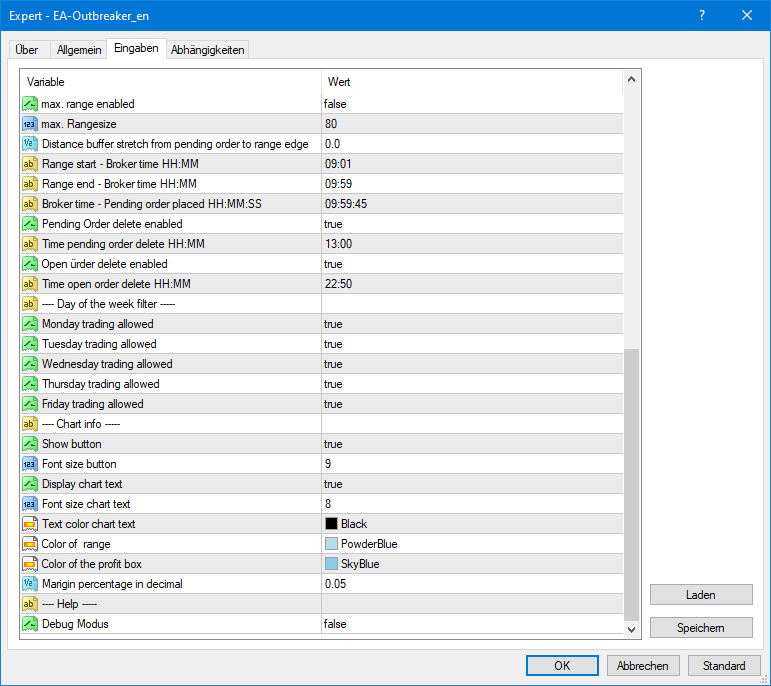Image resolution: width=771 pixels, height=686 pixels.
Task: Select the Eingaben tab
Action: click(136, 48)
